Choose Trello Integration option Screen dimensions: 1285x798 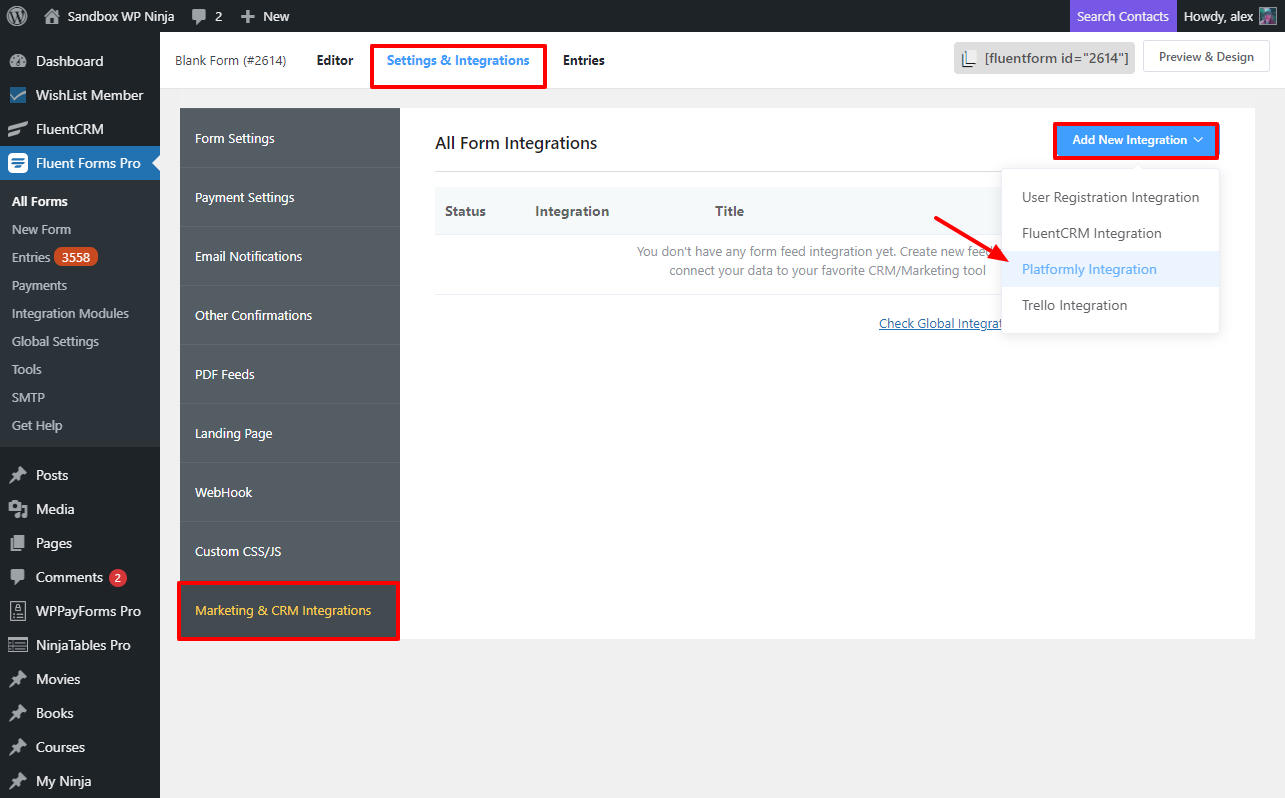point(1074,305)
